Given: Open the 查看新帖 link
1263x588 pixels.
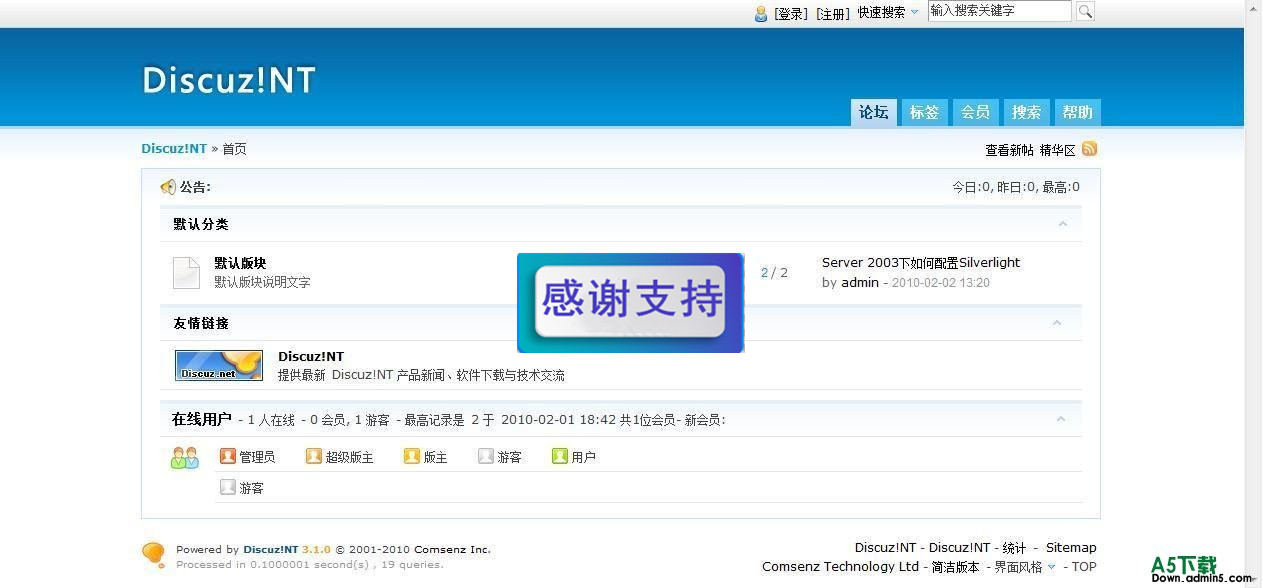Looking at the screenshot, I should pyautogui.click(x=1009, y=150).
